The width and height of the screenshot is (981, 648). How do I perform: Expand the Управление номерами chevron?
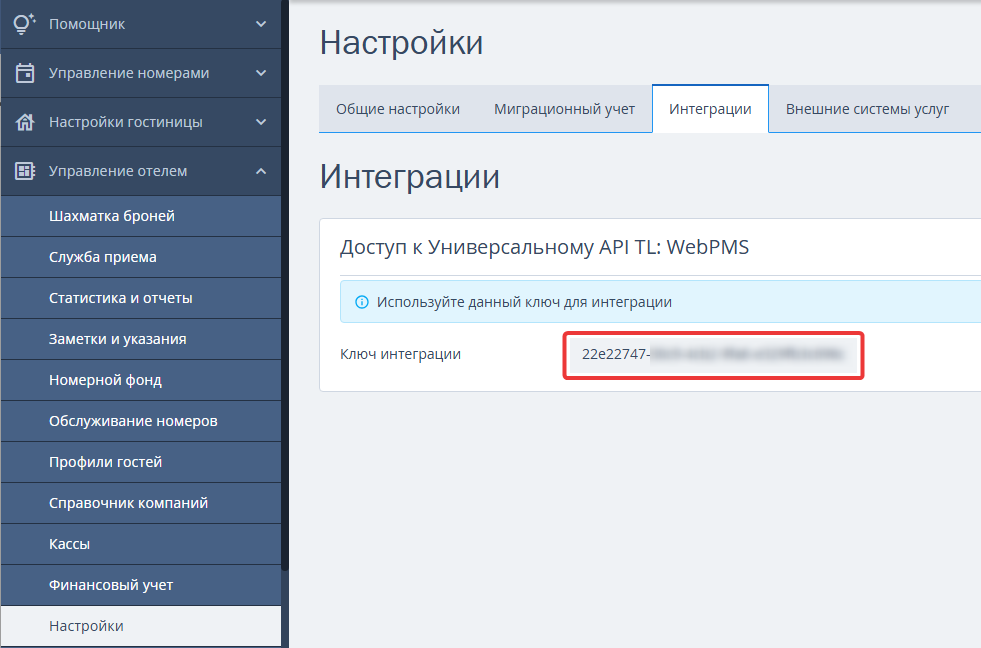(261, 73)
